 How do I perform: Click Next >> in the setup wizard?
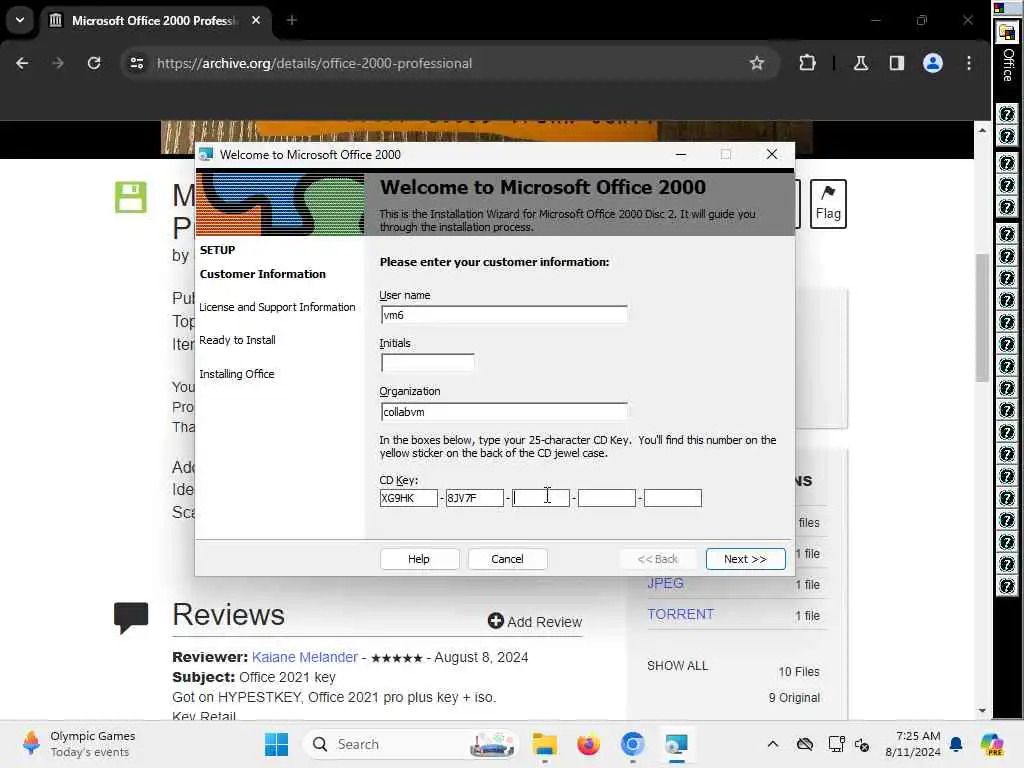(x=745, y=559)
